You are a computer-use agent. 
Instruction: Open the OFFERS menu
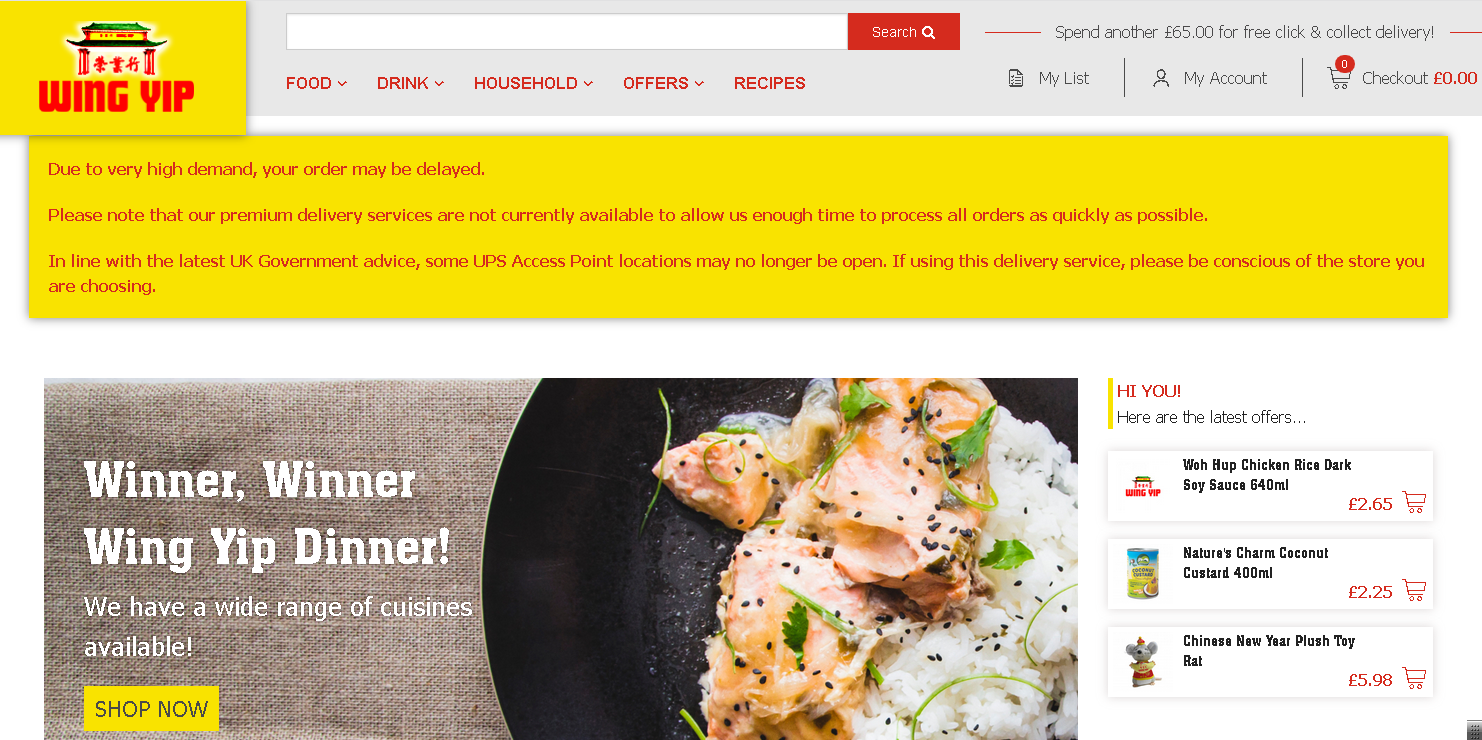point(663,83)
